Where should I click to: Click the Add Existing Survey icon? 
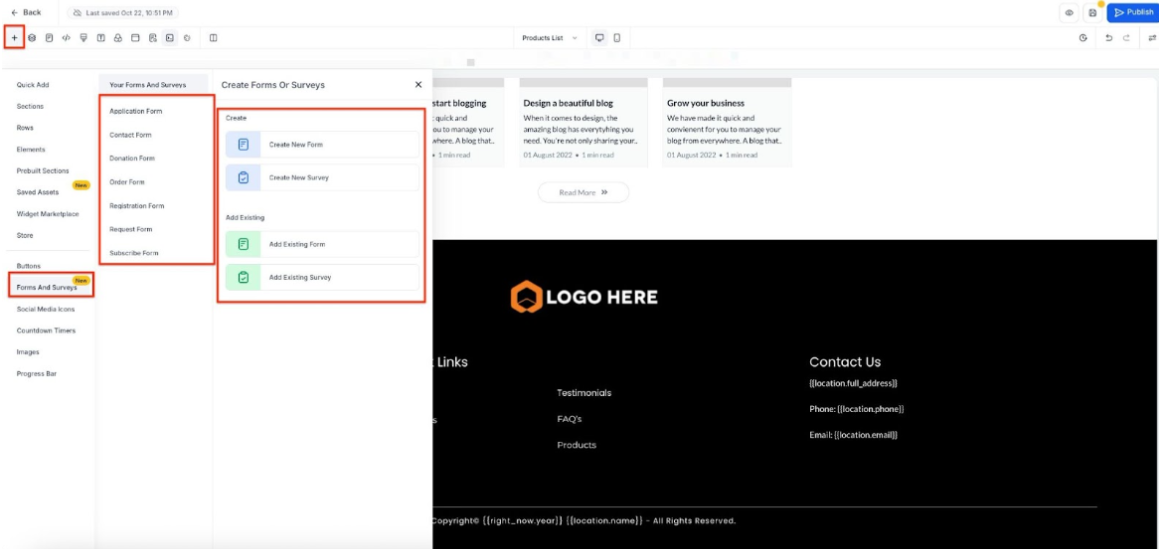(x=243, y=277)
